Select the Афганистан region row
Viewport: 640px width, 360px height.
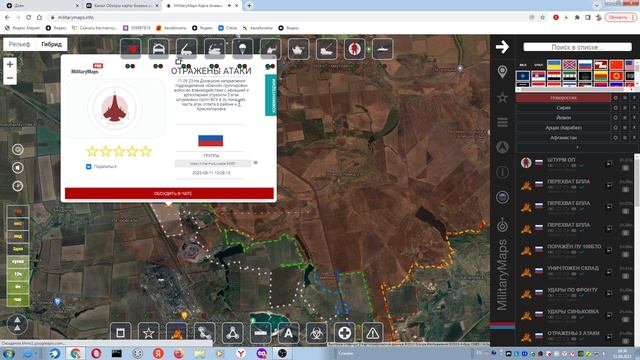[x=563, y=138]
